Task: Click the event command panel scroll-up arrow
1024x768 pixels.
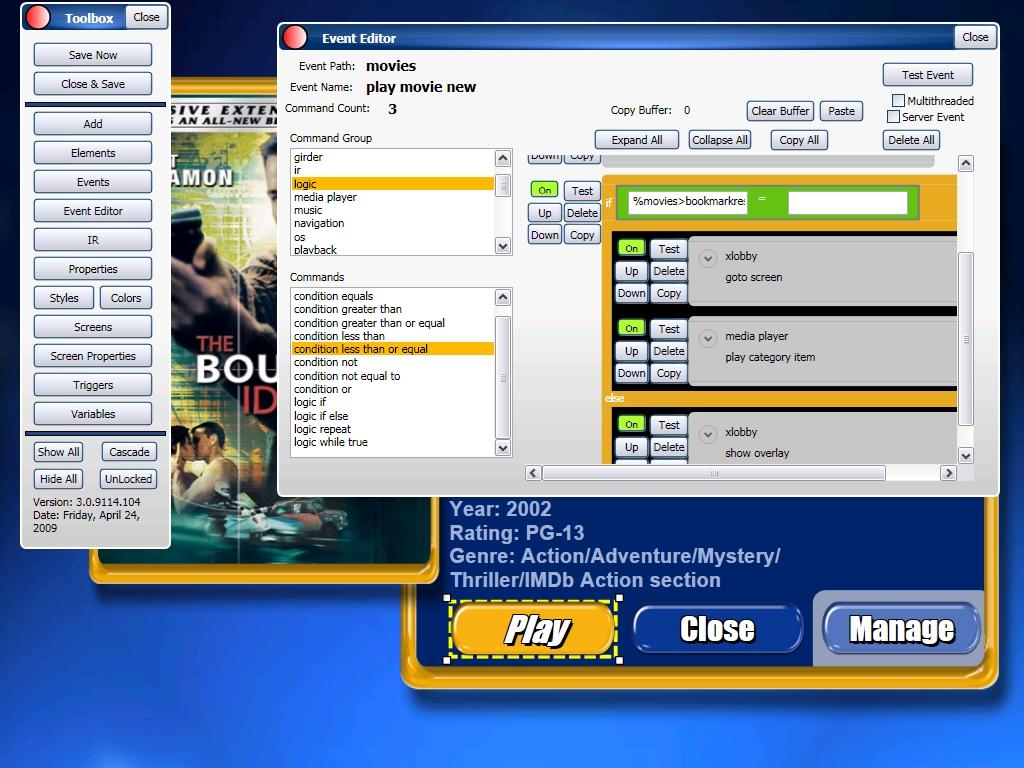Action: pos(966,163)
